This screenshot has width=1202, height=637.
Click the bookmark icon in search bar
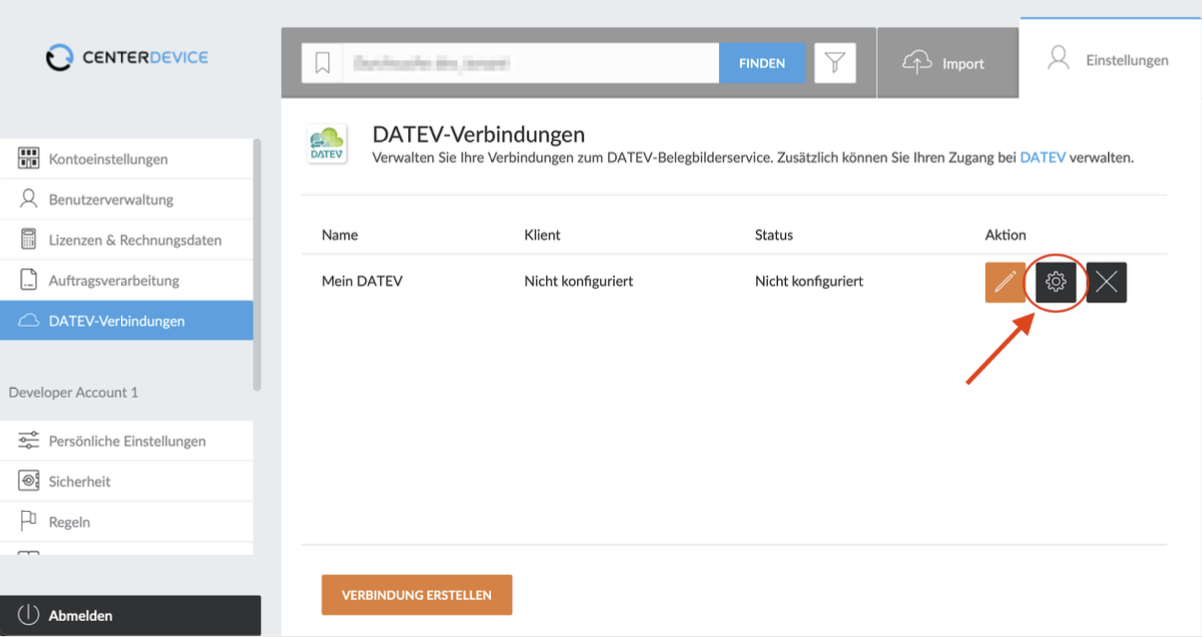[x=322, y=63]
